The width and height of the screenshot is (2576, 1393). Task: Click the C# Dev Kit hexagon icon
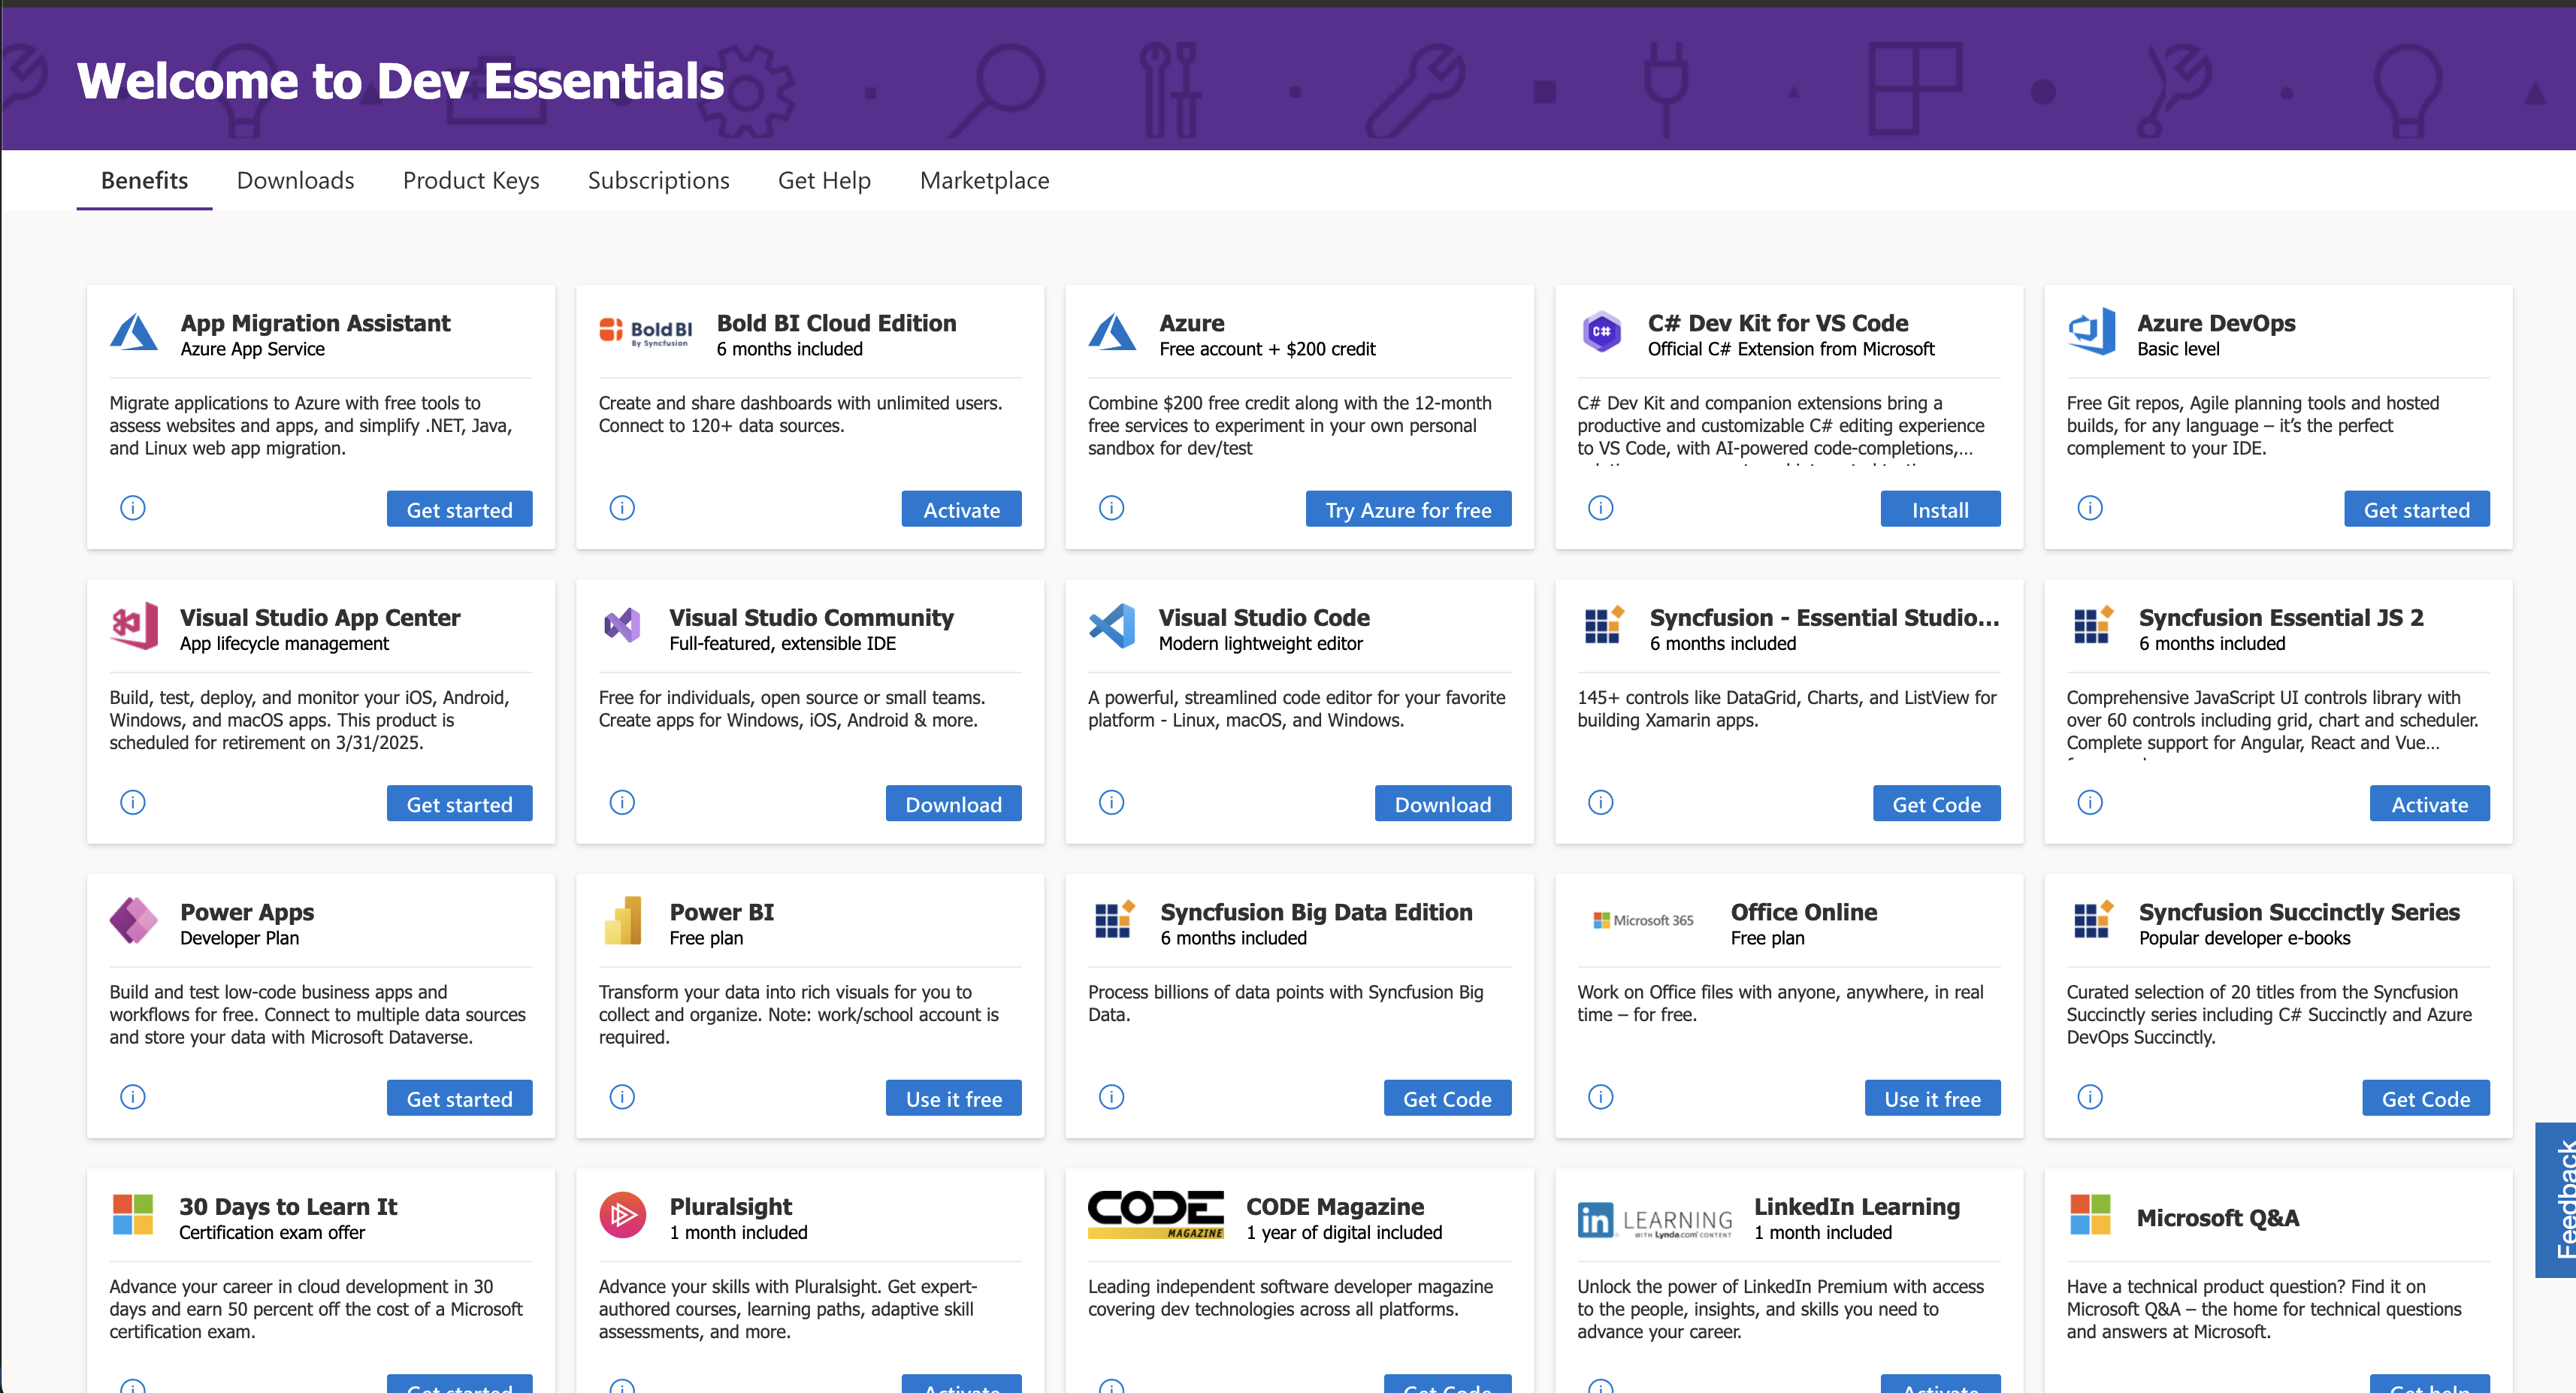[x=1601, y=332]
